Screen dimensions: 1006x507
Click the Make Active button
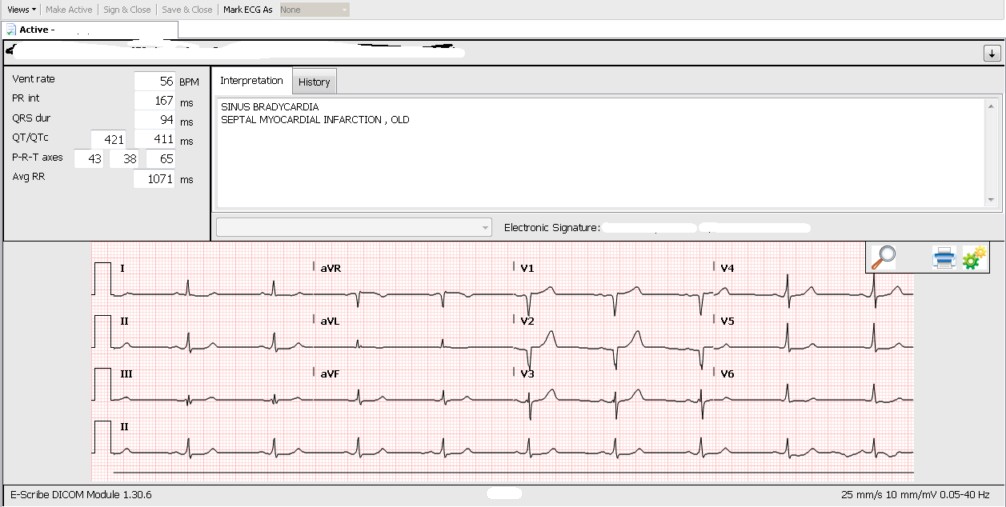[x=69, y=9]
